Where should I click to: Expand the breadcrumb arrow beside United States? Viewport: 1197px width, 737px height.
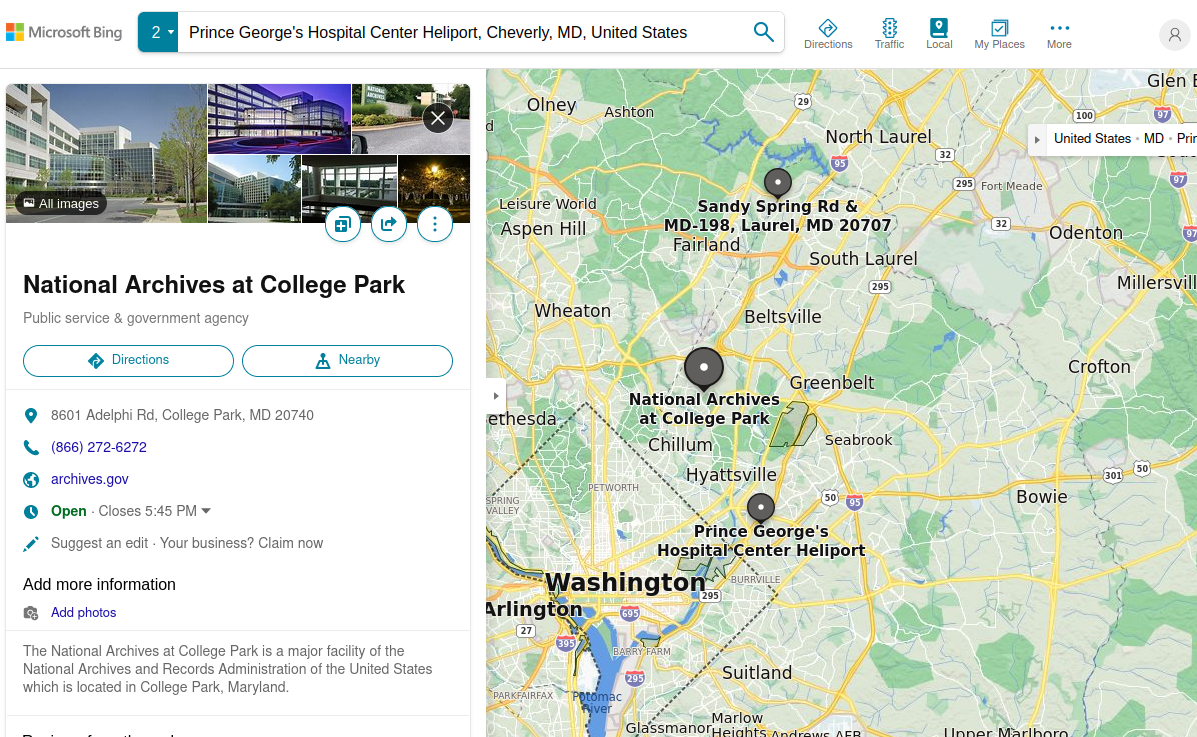pos(1037,139)
